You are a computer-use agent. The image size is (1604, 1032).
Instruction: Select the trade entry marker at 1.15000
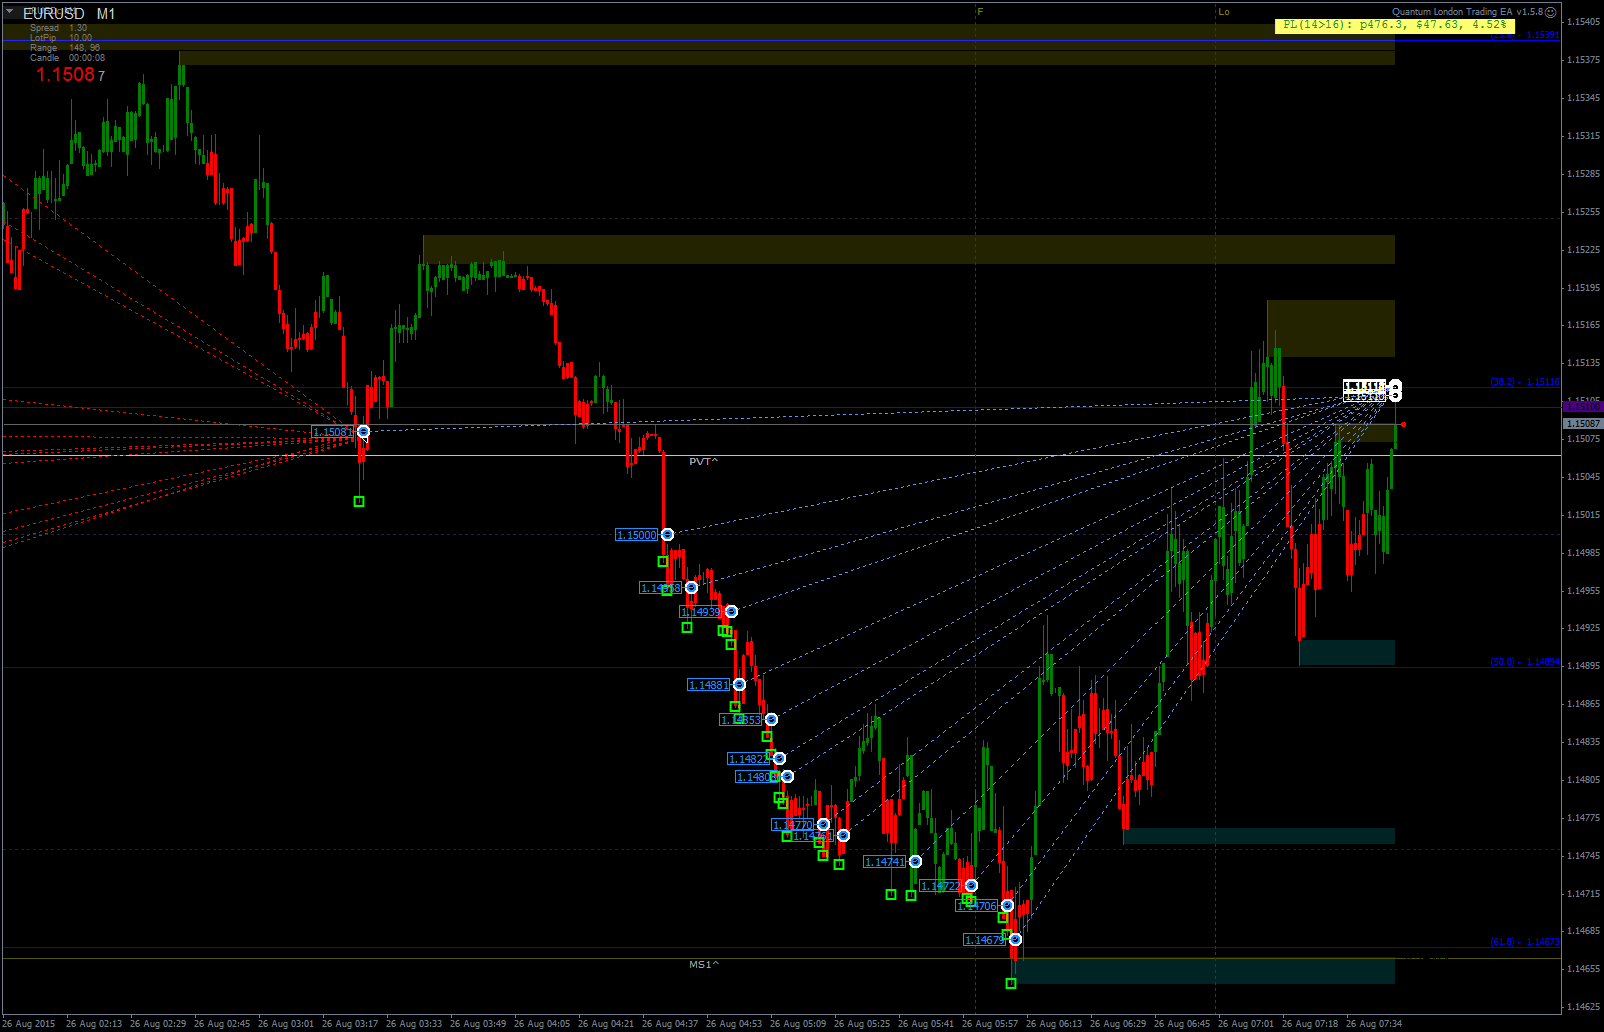tap(667, 535)
